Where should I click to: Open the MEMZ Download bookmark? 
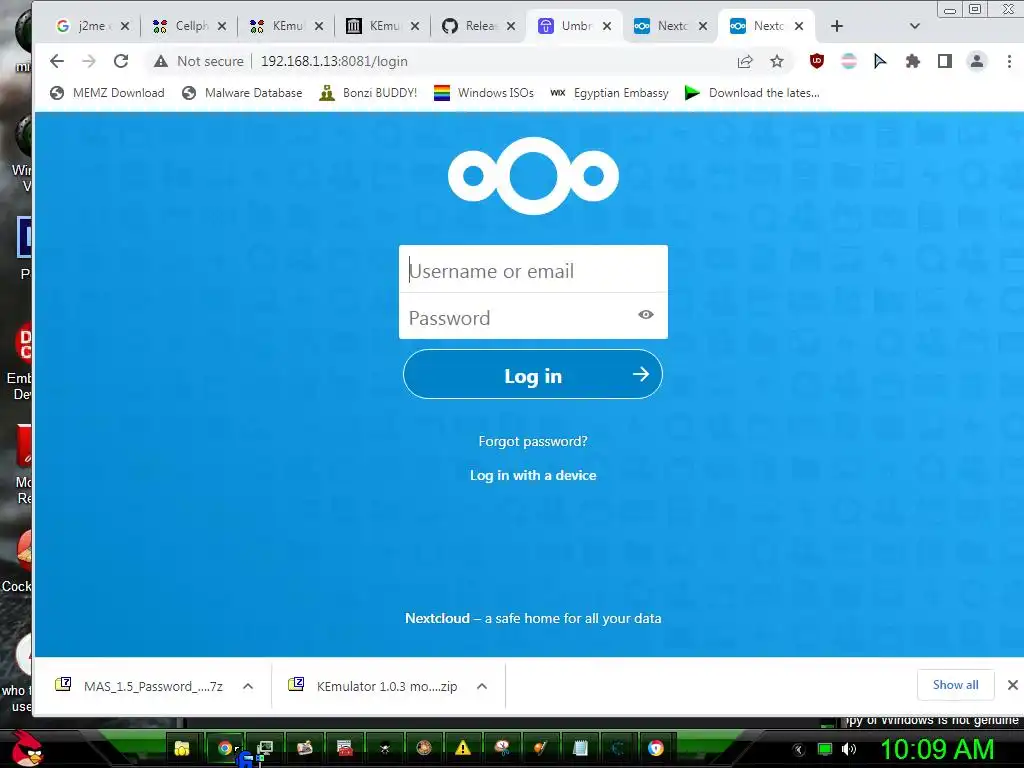pyautogui.click(x=107, y=93)
